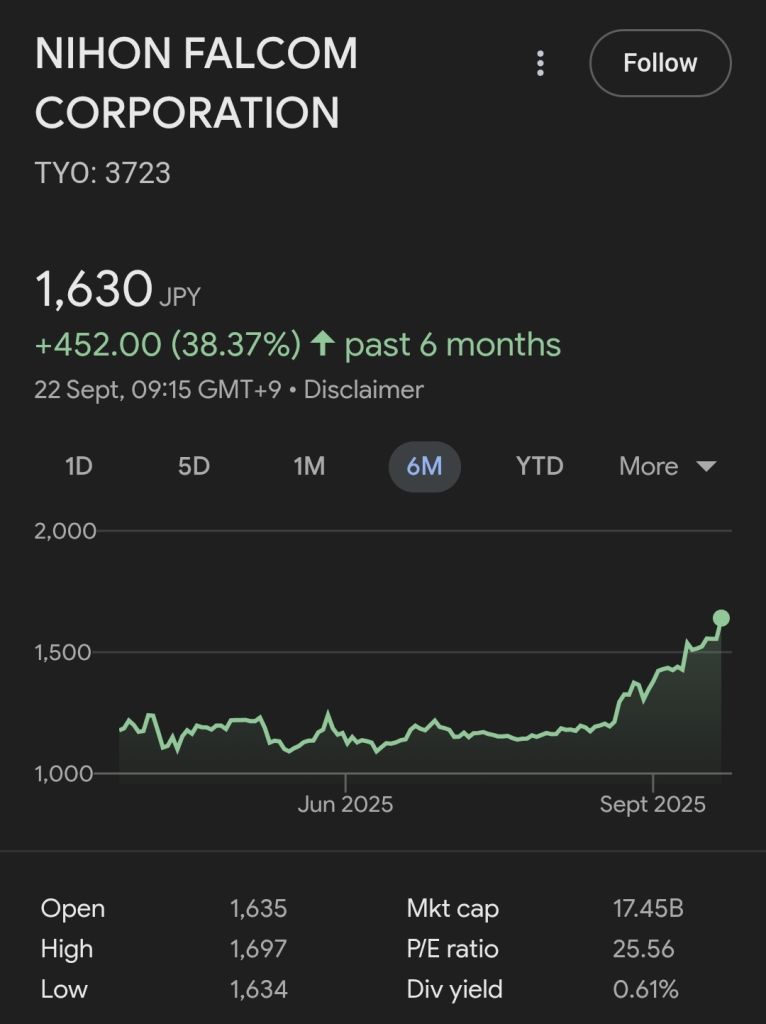Click the Jun 2025 axis marker
The width and height of the screenshot is (766, 1024).
(x=345, y=804)
